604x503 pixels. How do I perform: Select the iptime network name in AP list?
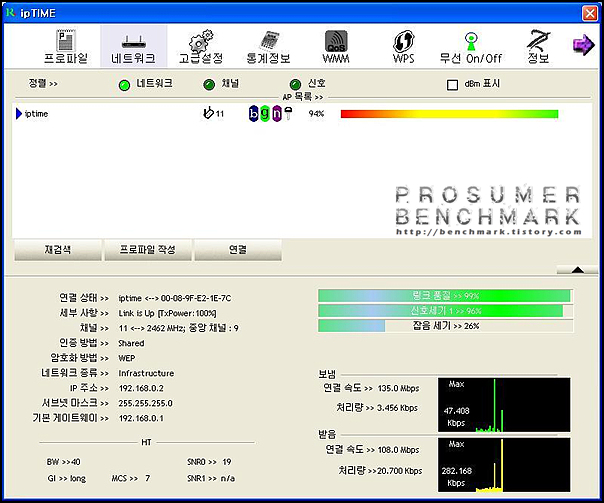pos(37,114)
